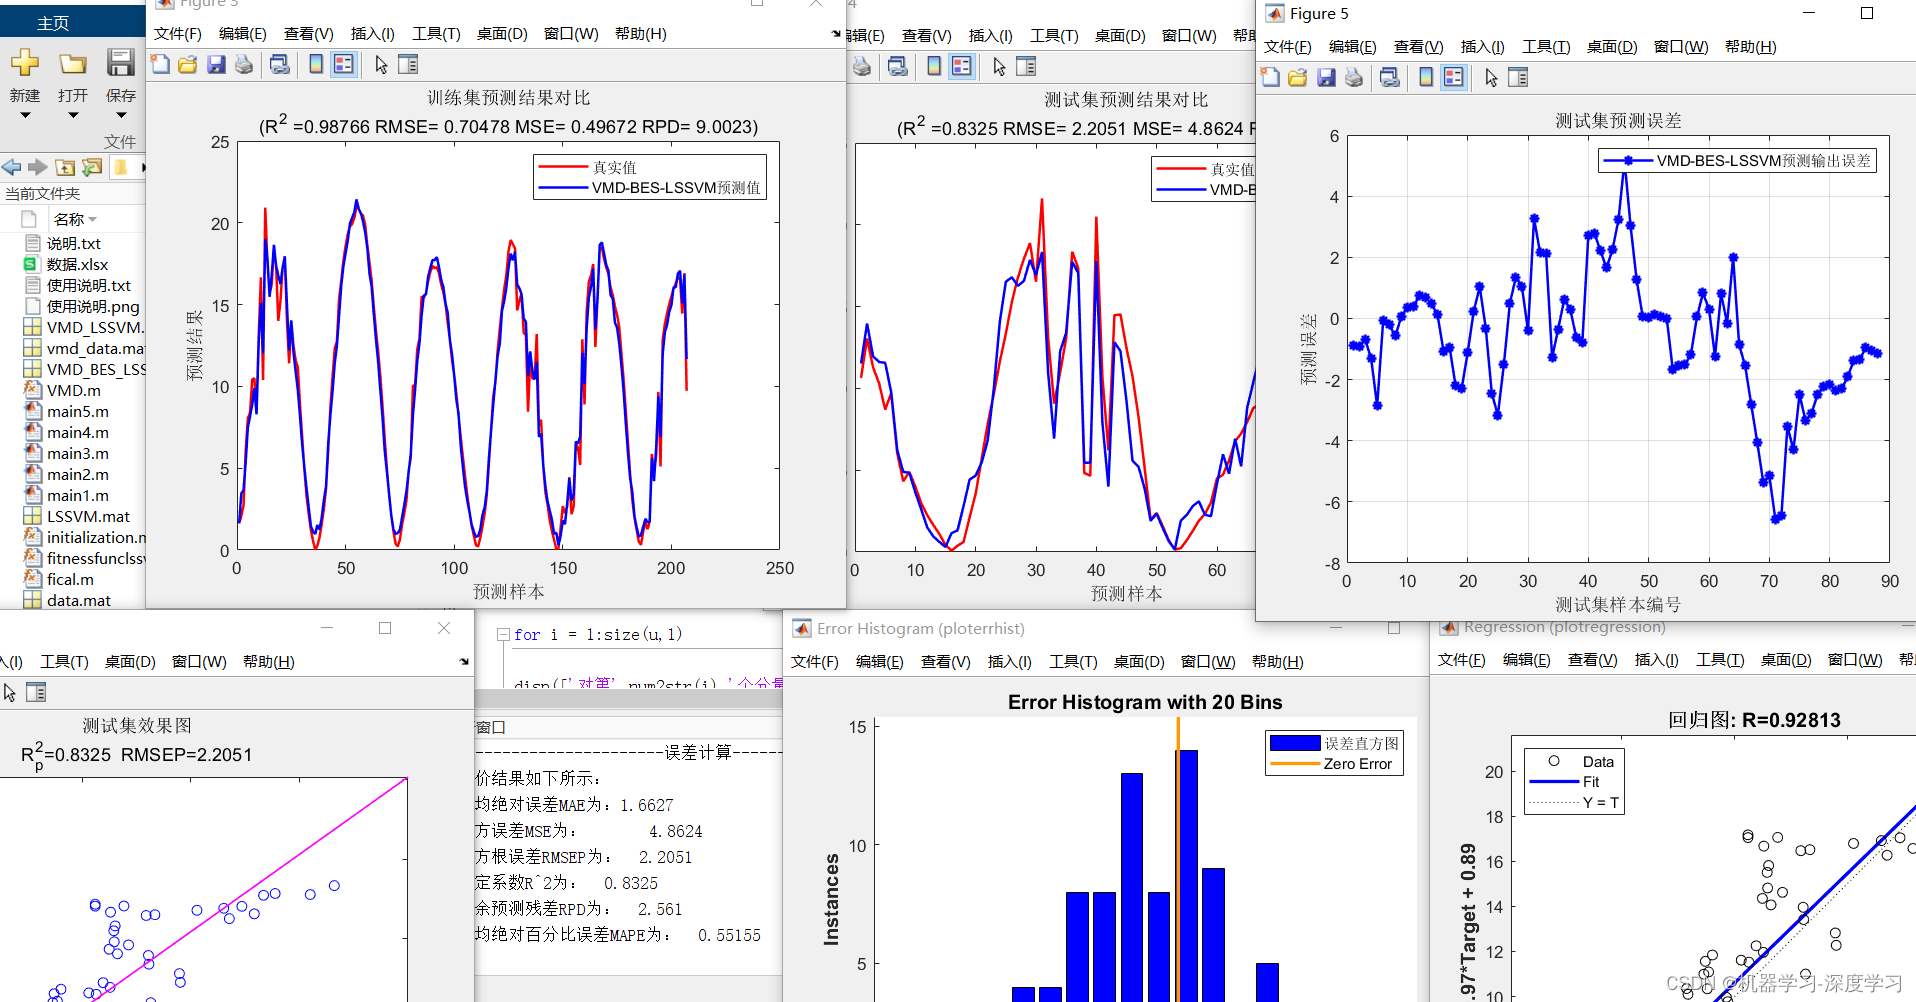Click MATLAB logo icon in Figure 5 title bar

pyautogui.click(x=1275, y=13)
